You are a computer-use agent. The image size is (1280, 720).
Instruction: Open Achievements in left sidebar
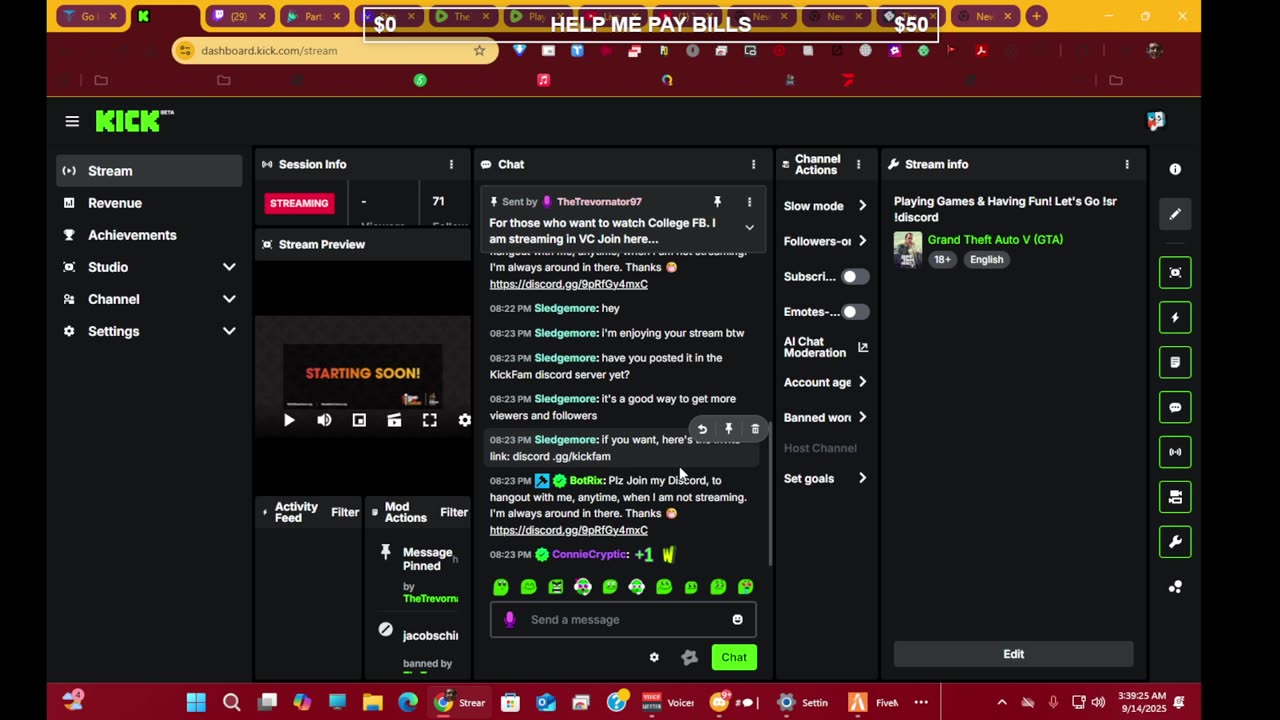click(149, 235)
